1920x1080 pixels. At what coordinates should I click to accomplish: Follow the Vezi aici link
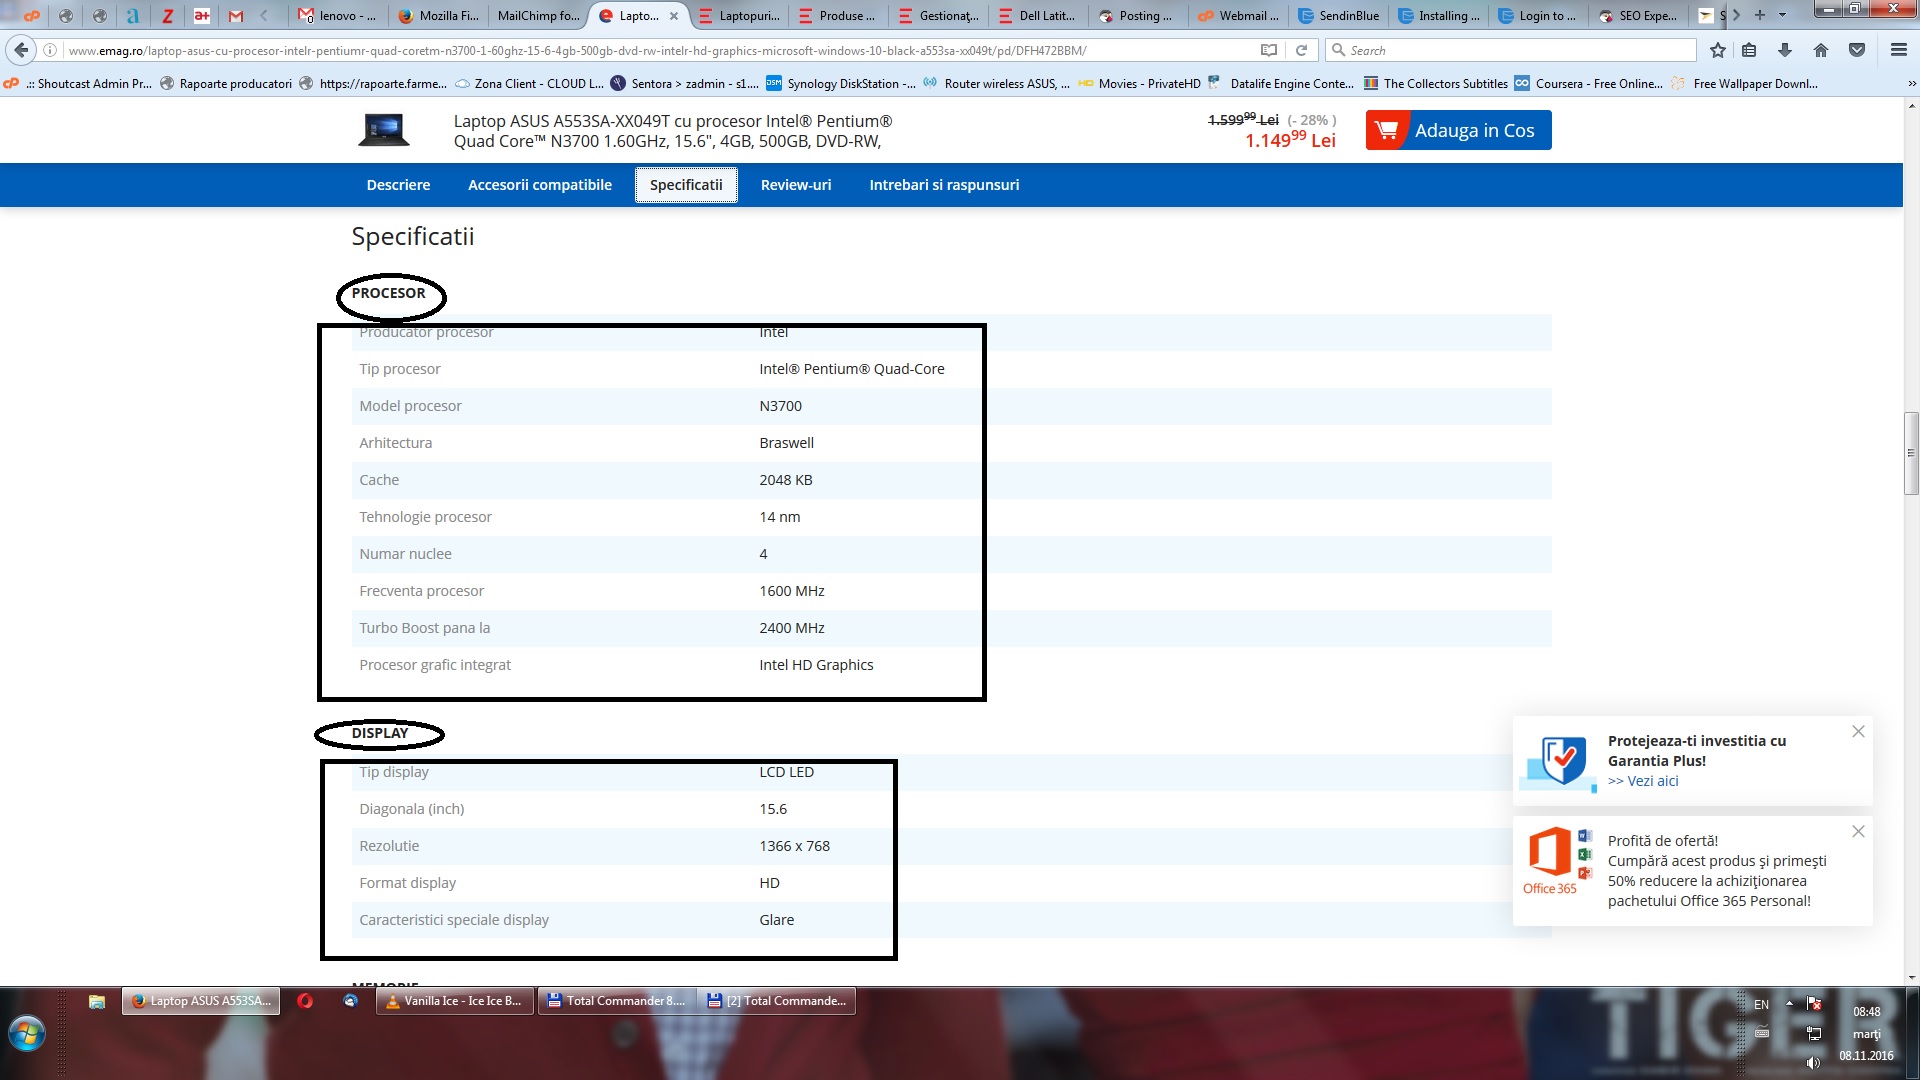click(1643, 781)
